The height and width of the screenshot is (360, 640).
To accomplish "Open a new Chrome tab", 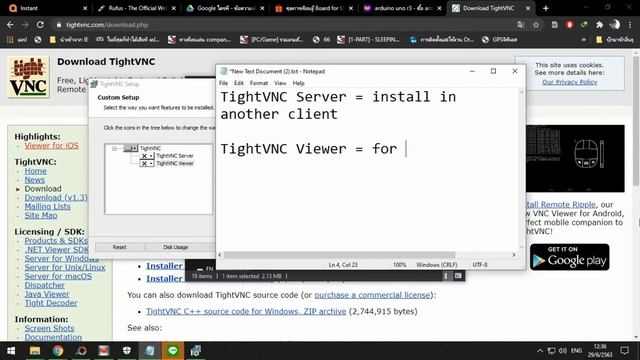I will tap(546, 8).
